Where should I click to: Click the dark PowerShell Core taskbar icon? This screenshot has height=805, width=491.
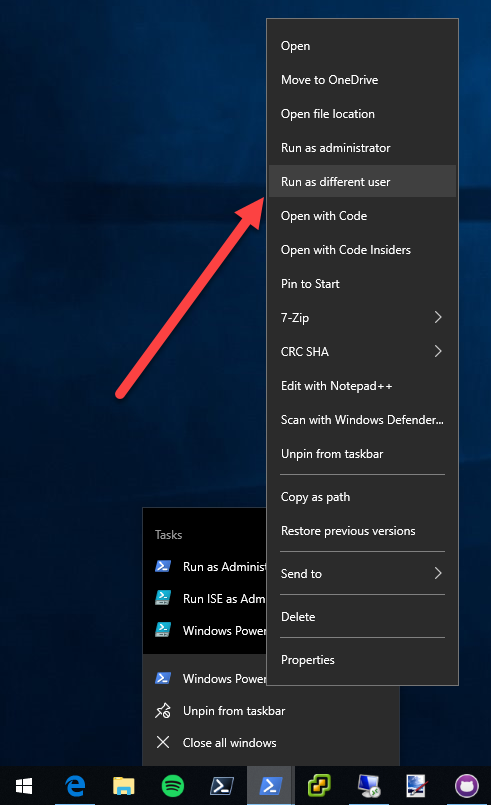click(x=222, y=785)
